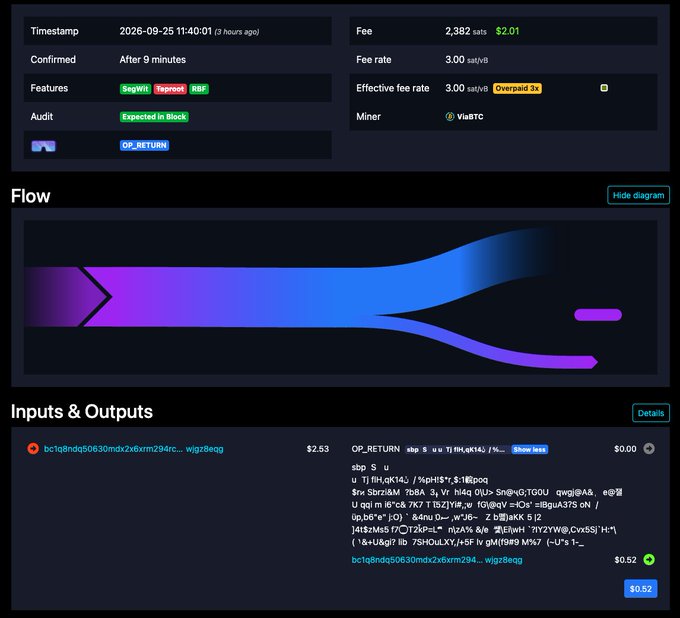
Task: Click the truncated OP_RETURN data preview
Action: (455, 449)
